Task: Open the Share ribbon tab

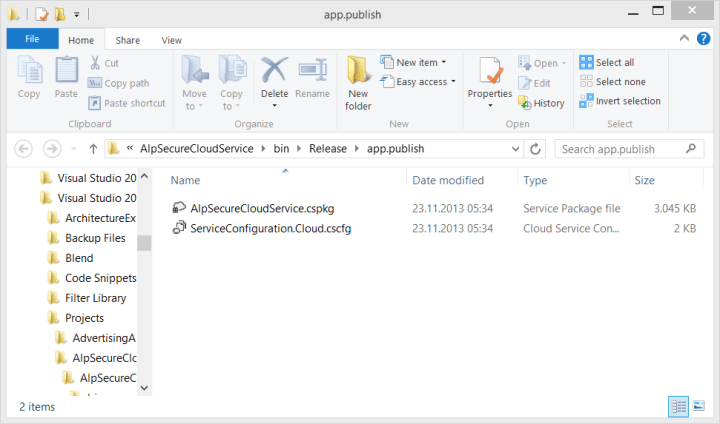Action: tap(127, 40)
